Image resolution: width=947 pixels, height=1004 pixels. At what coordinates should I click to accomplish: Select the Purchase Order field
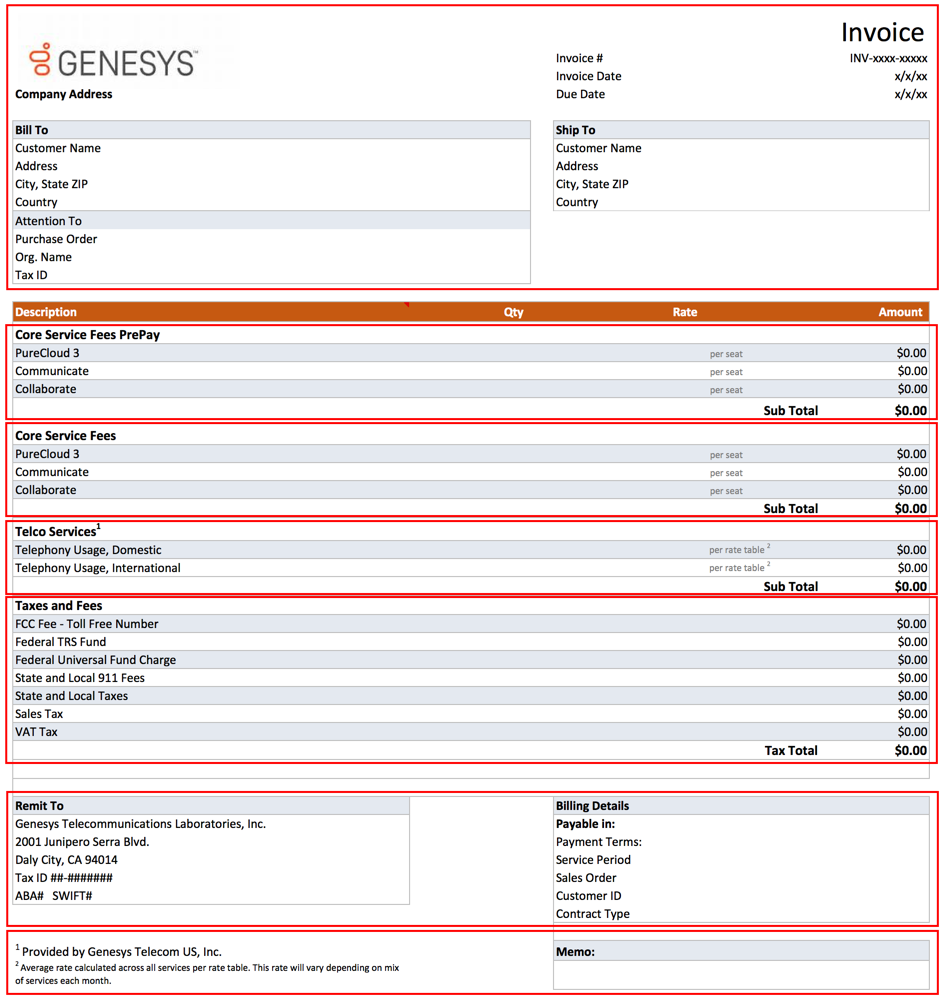point(56,239)
